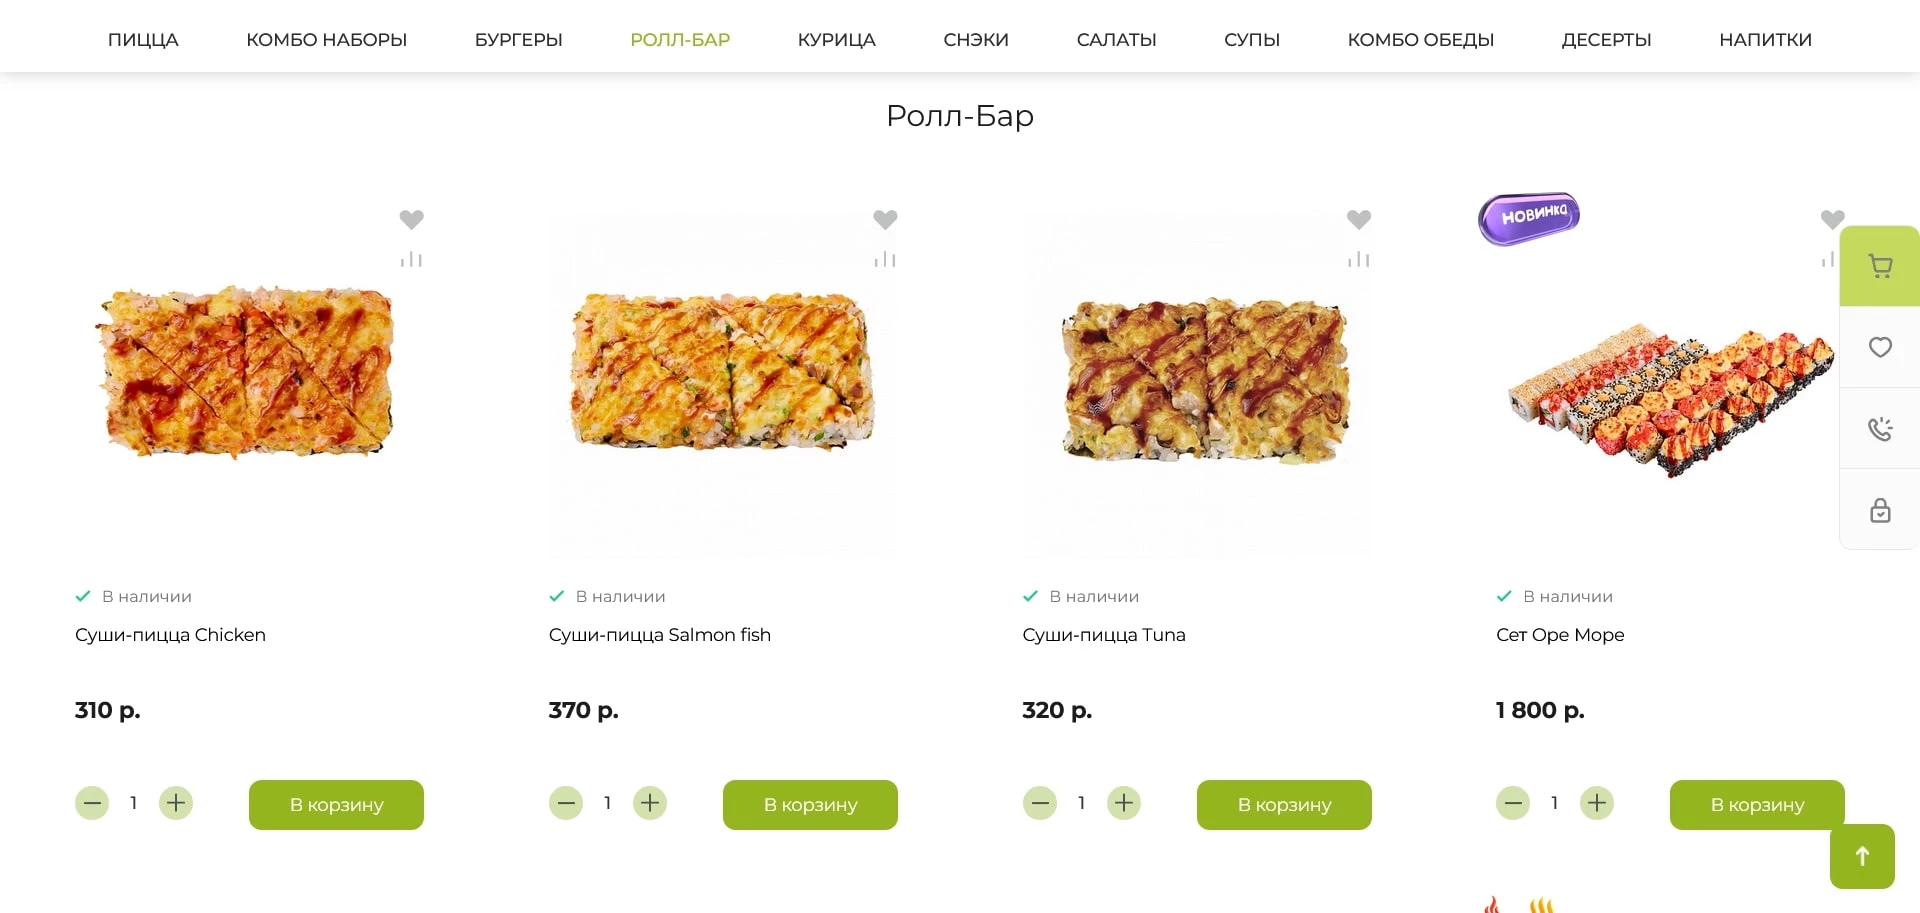Open the Суши-пицца Salmon fish product link
The height and width of the screenshot is (913, 1920).
point(659,635)
